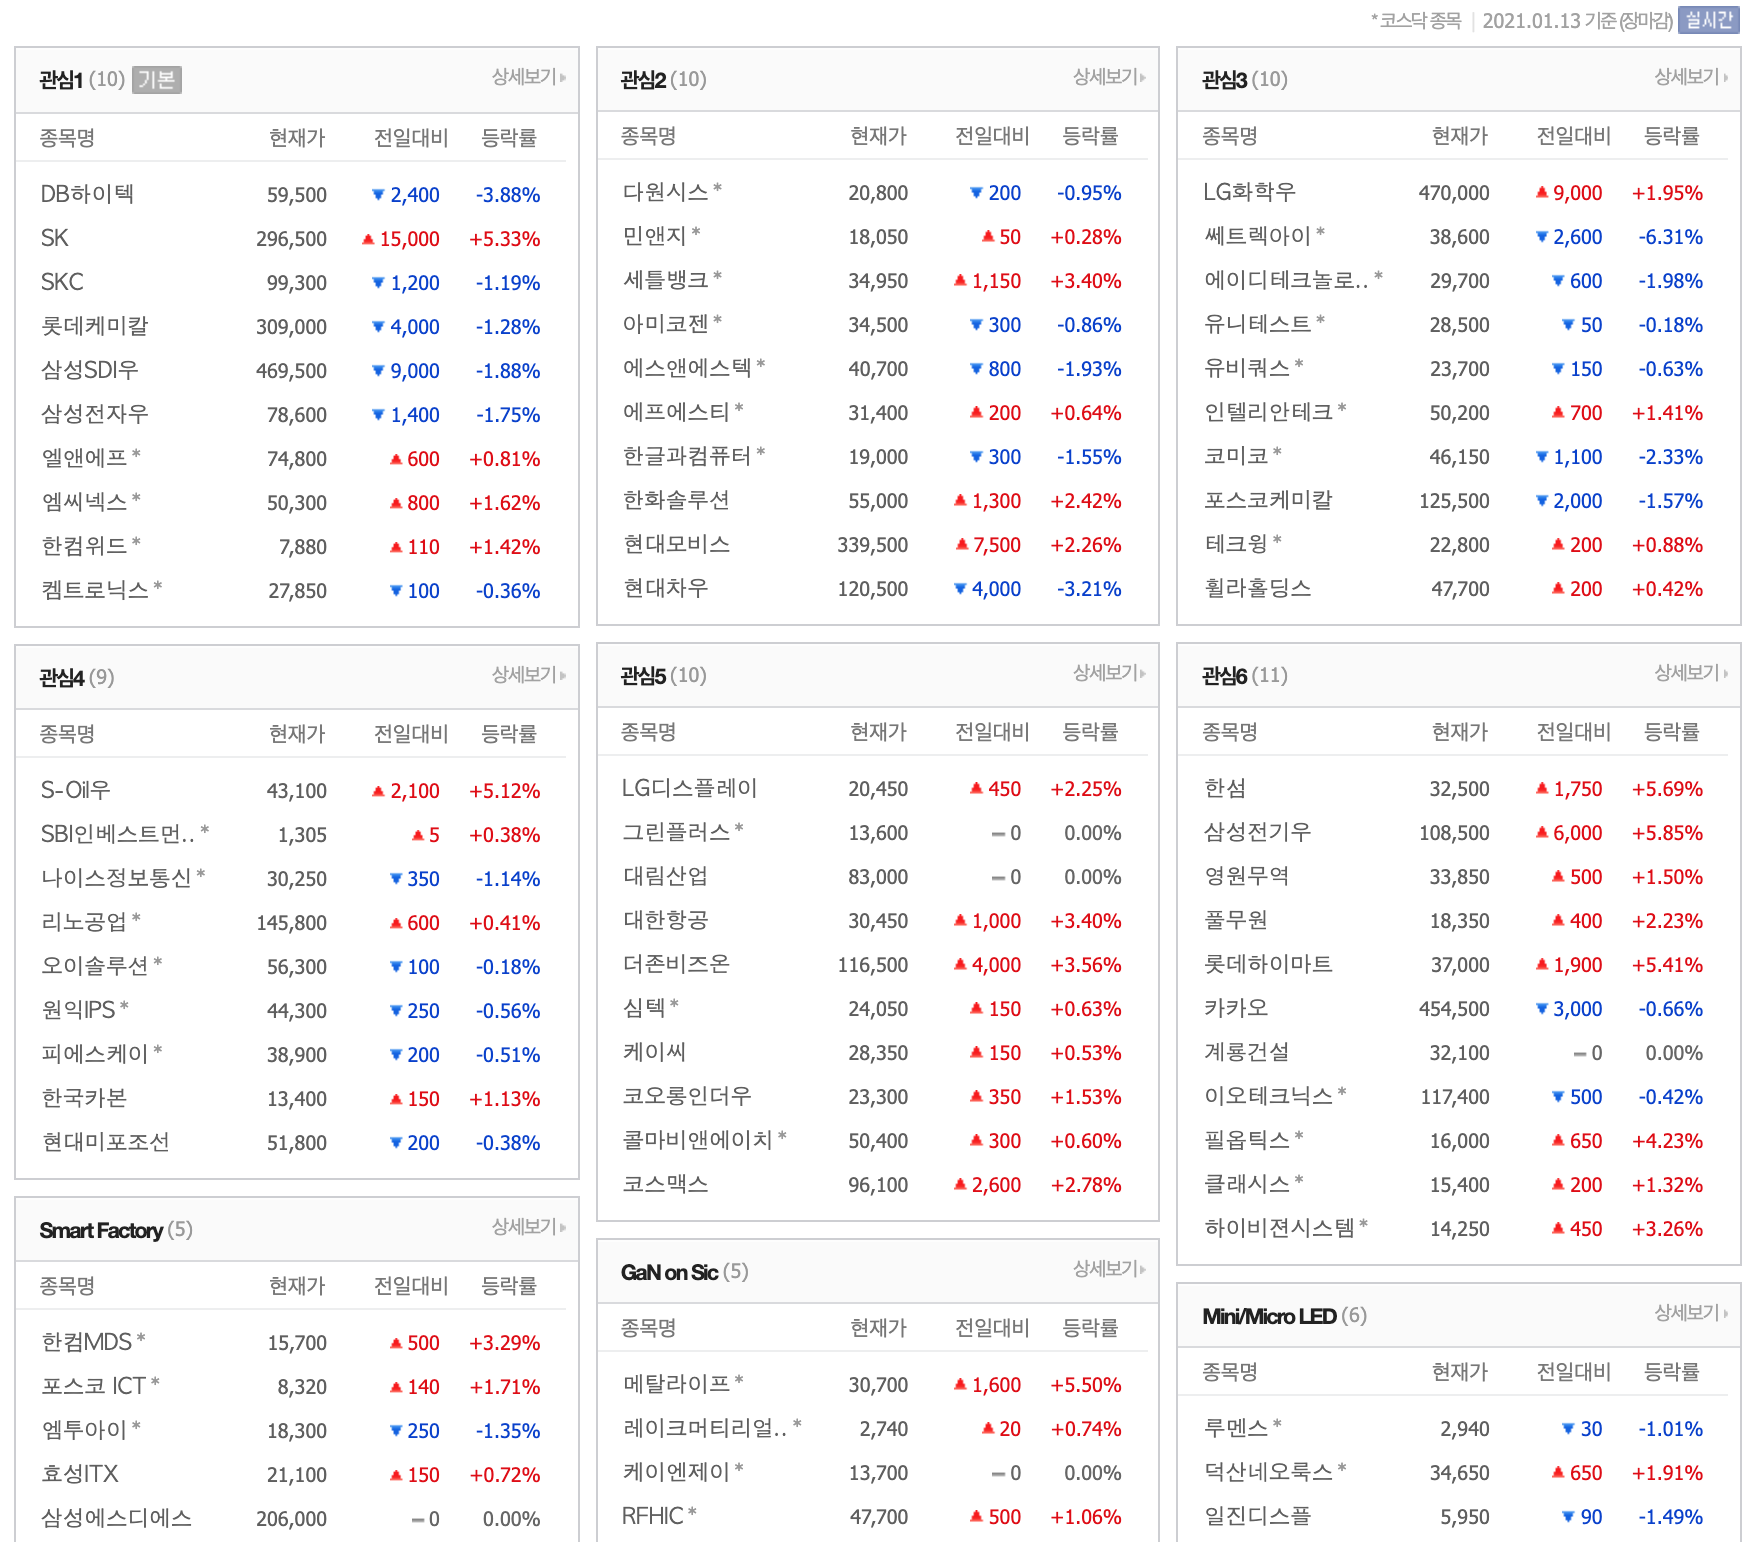Open stock 코스맥스

[x=665, y=1184]
